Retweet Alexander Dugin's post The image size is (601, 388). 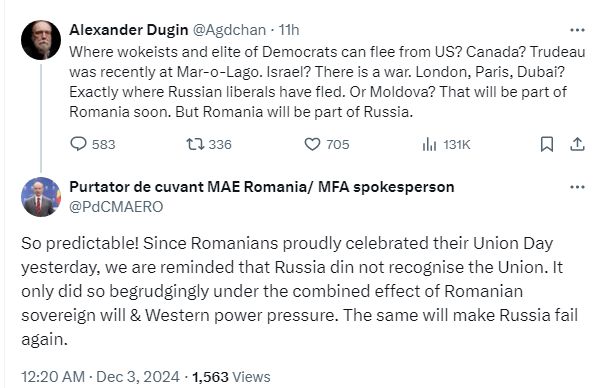point(195,144)
